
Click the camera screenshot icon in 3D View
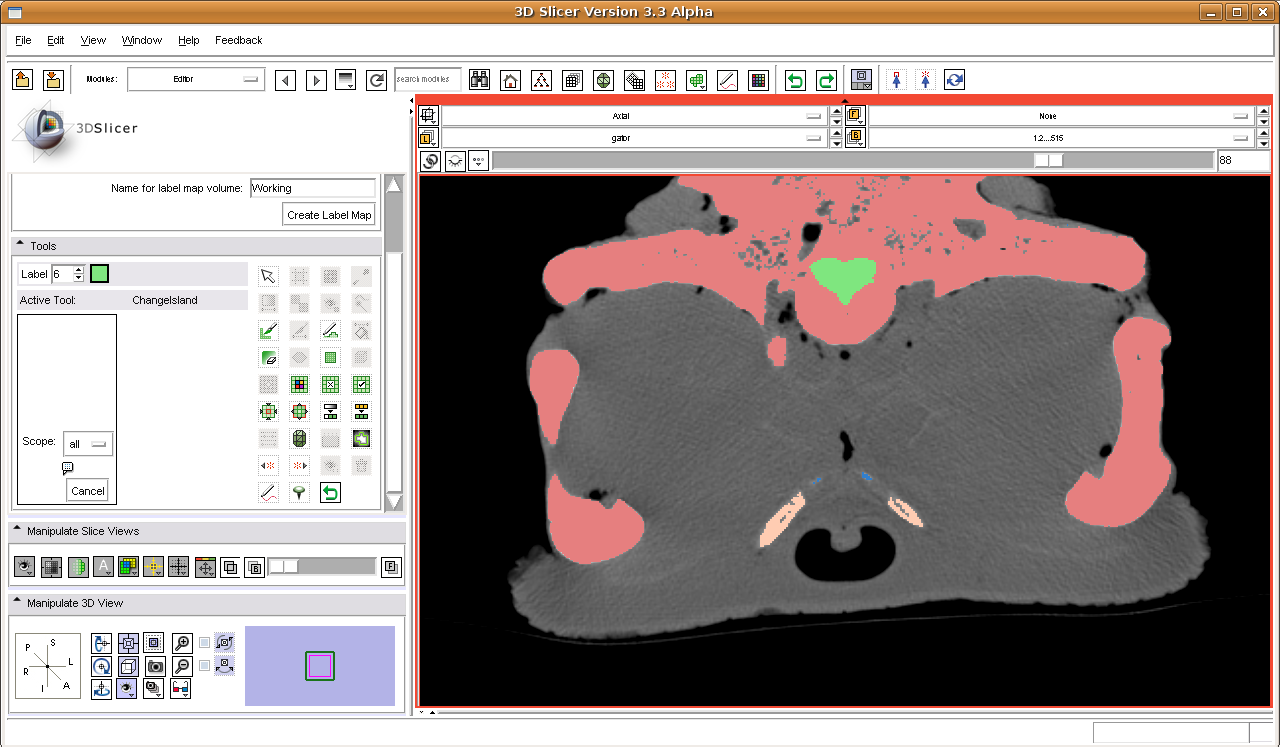point(155,666)
